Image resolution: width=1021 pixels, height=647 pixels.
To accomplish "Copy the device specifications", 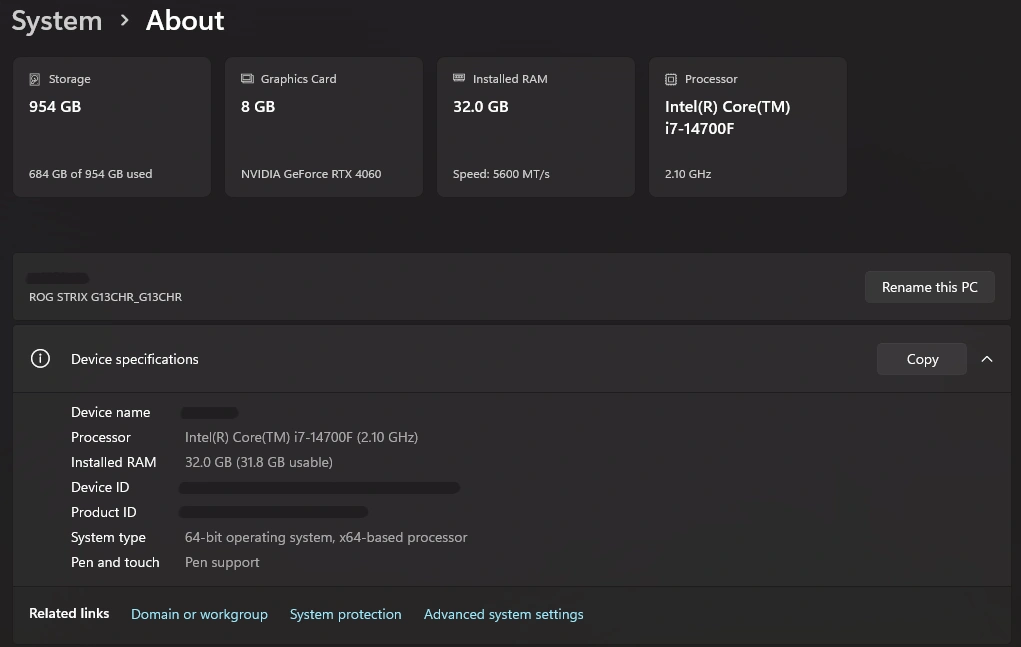I will [x=921, y=359].
